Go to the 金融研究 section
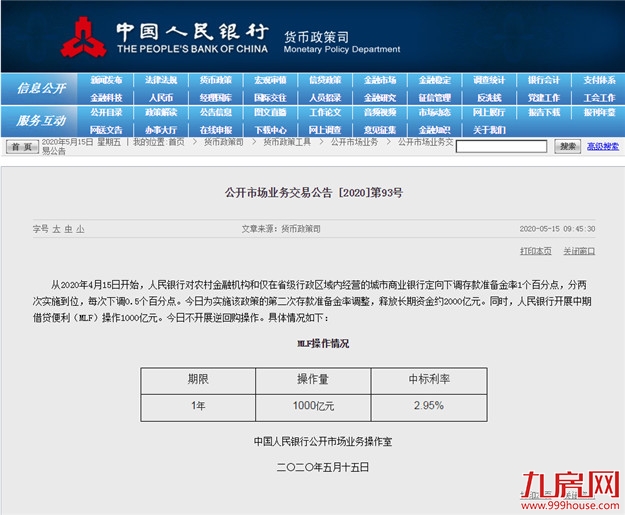 (x=380, y=98)
